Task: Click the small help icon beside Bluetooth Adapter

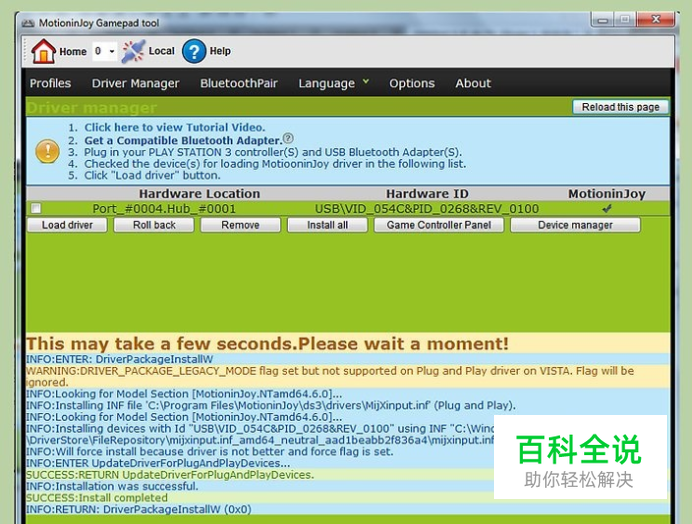Action: click(288, 138)
